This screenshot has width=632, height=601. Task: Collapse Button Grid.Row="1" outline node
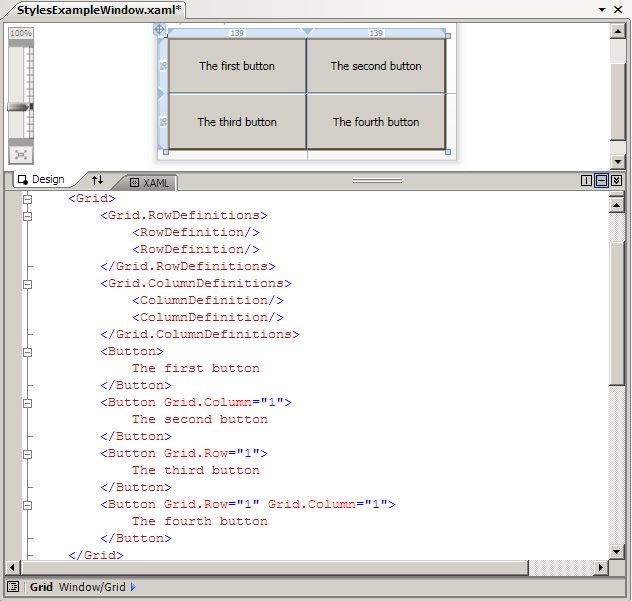point(27,454)
